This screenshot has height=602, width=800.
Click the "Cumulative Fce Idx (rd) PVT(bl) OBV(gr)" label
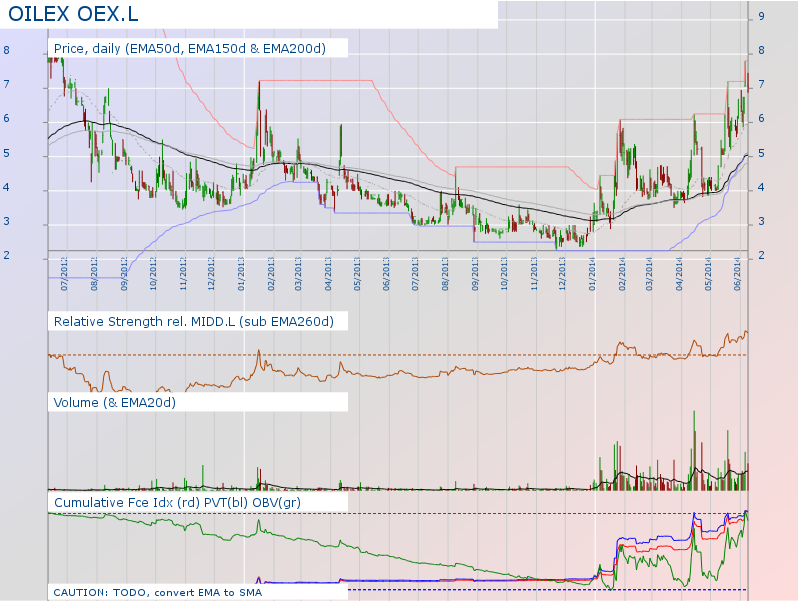178,503
